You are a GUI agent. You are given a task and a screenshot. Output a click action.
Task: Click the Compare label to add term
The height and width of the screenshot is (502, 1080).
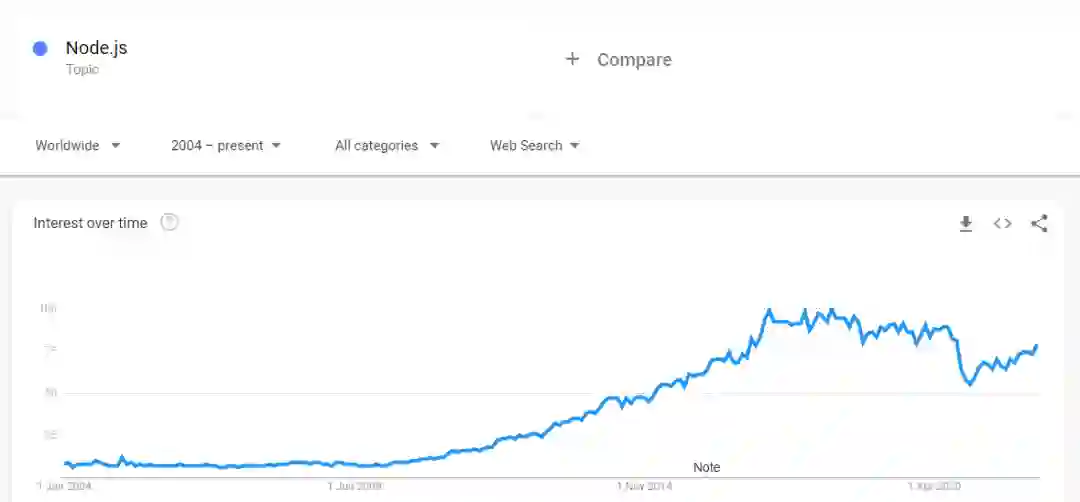coord(634,60)
